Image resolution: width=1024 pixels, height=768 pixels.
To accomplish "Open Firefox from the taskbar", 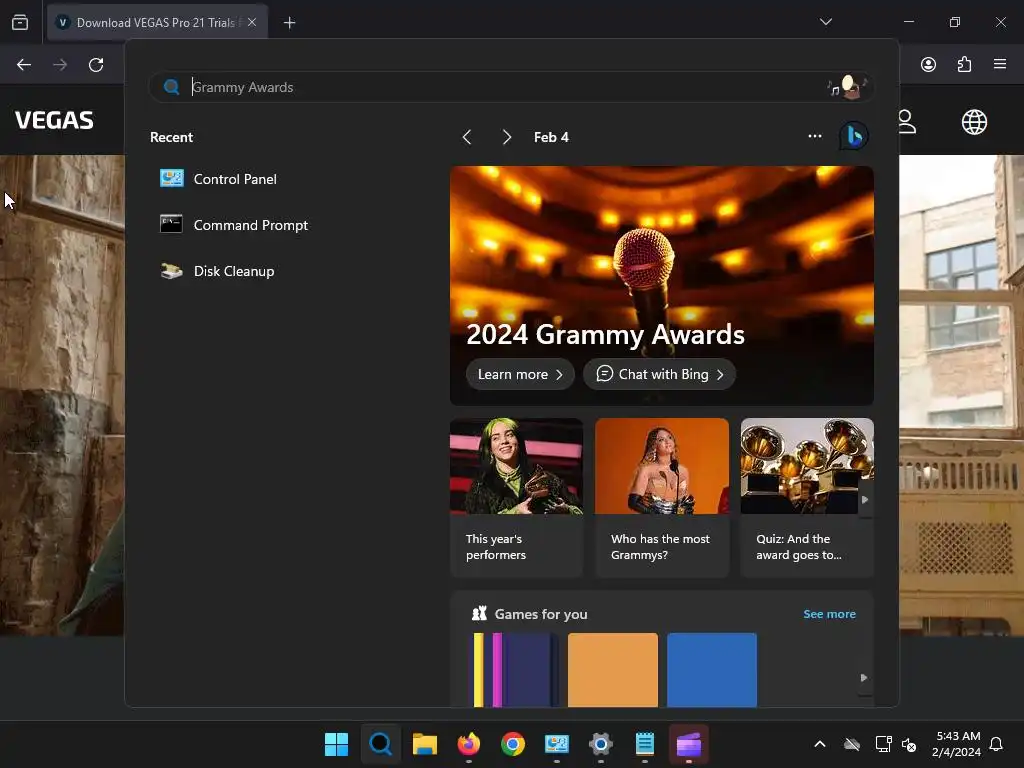I will 468,744.
